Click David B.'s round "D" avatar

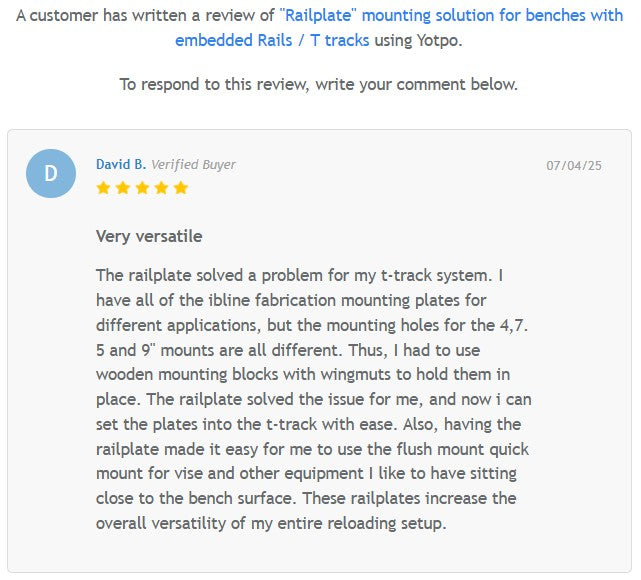[51, 174]
